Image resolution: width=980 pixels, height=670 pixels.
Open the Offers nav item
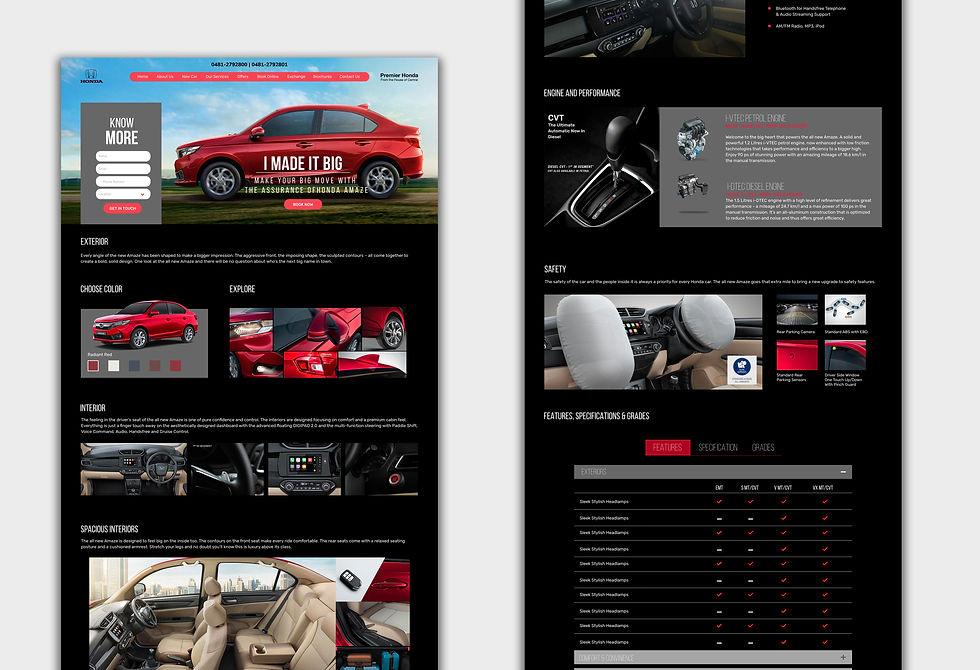click(242, 77)
